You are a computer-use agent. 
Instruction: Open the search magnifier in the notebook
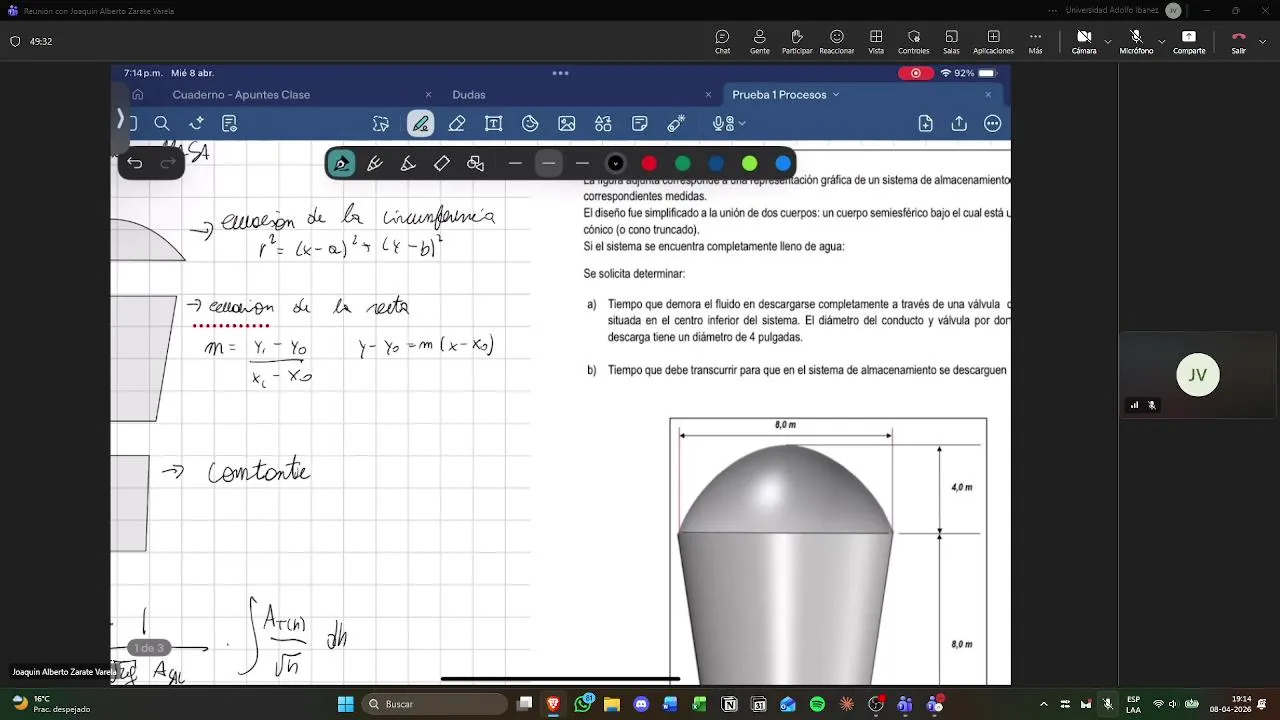[x=162, y=124]
